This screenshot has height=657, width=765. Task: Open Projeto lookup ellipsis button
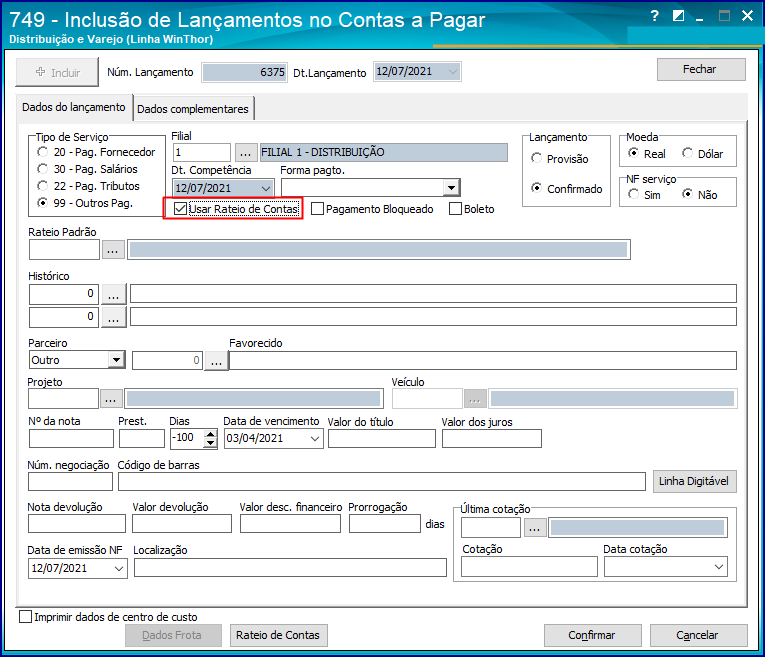[111, 399]
